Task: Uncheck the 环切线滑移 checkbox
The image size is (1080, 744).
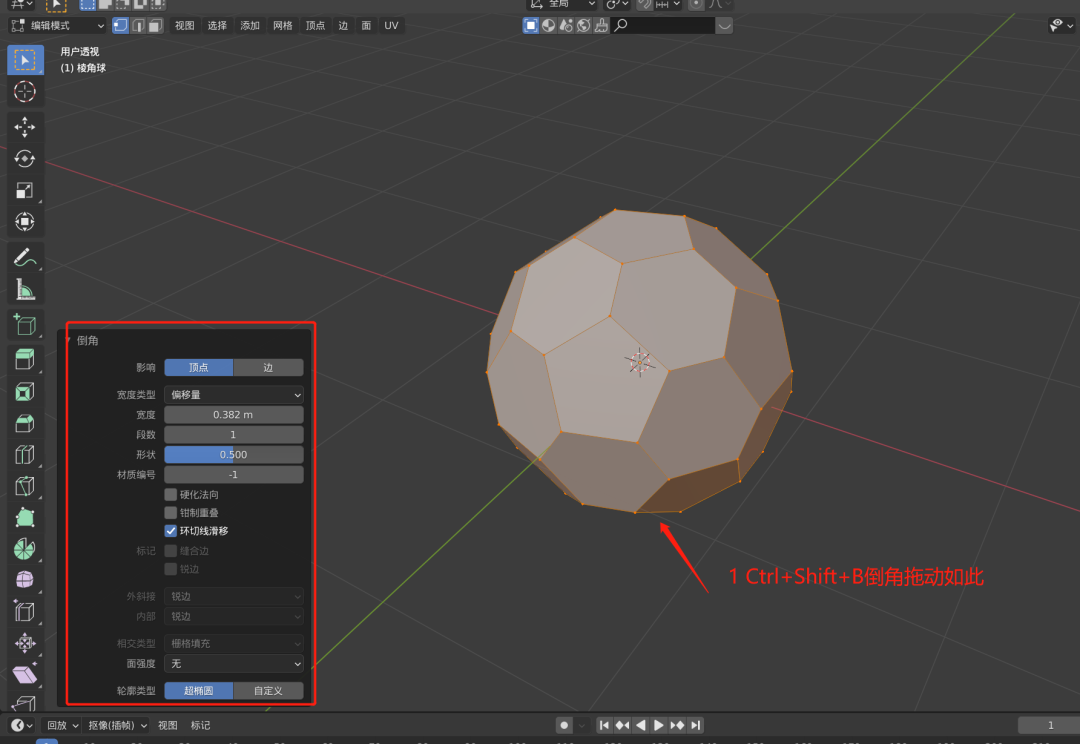Action: click(x=171, y=530)
